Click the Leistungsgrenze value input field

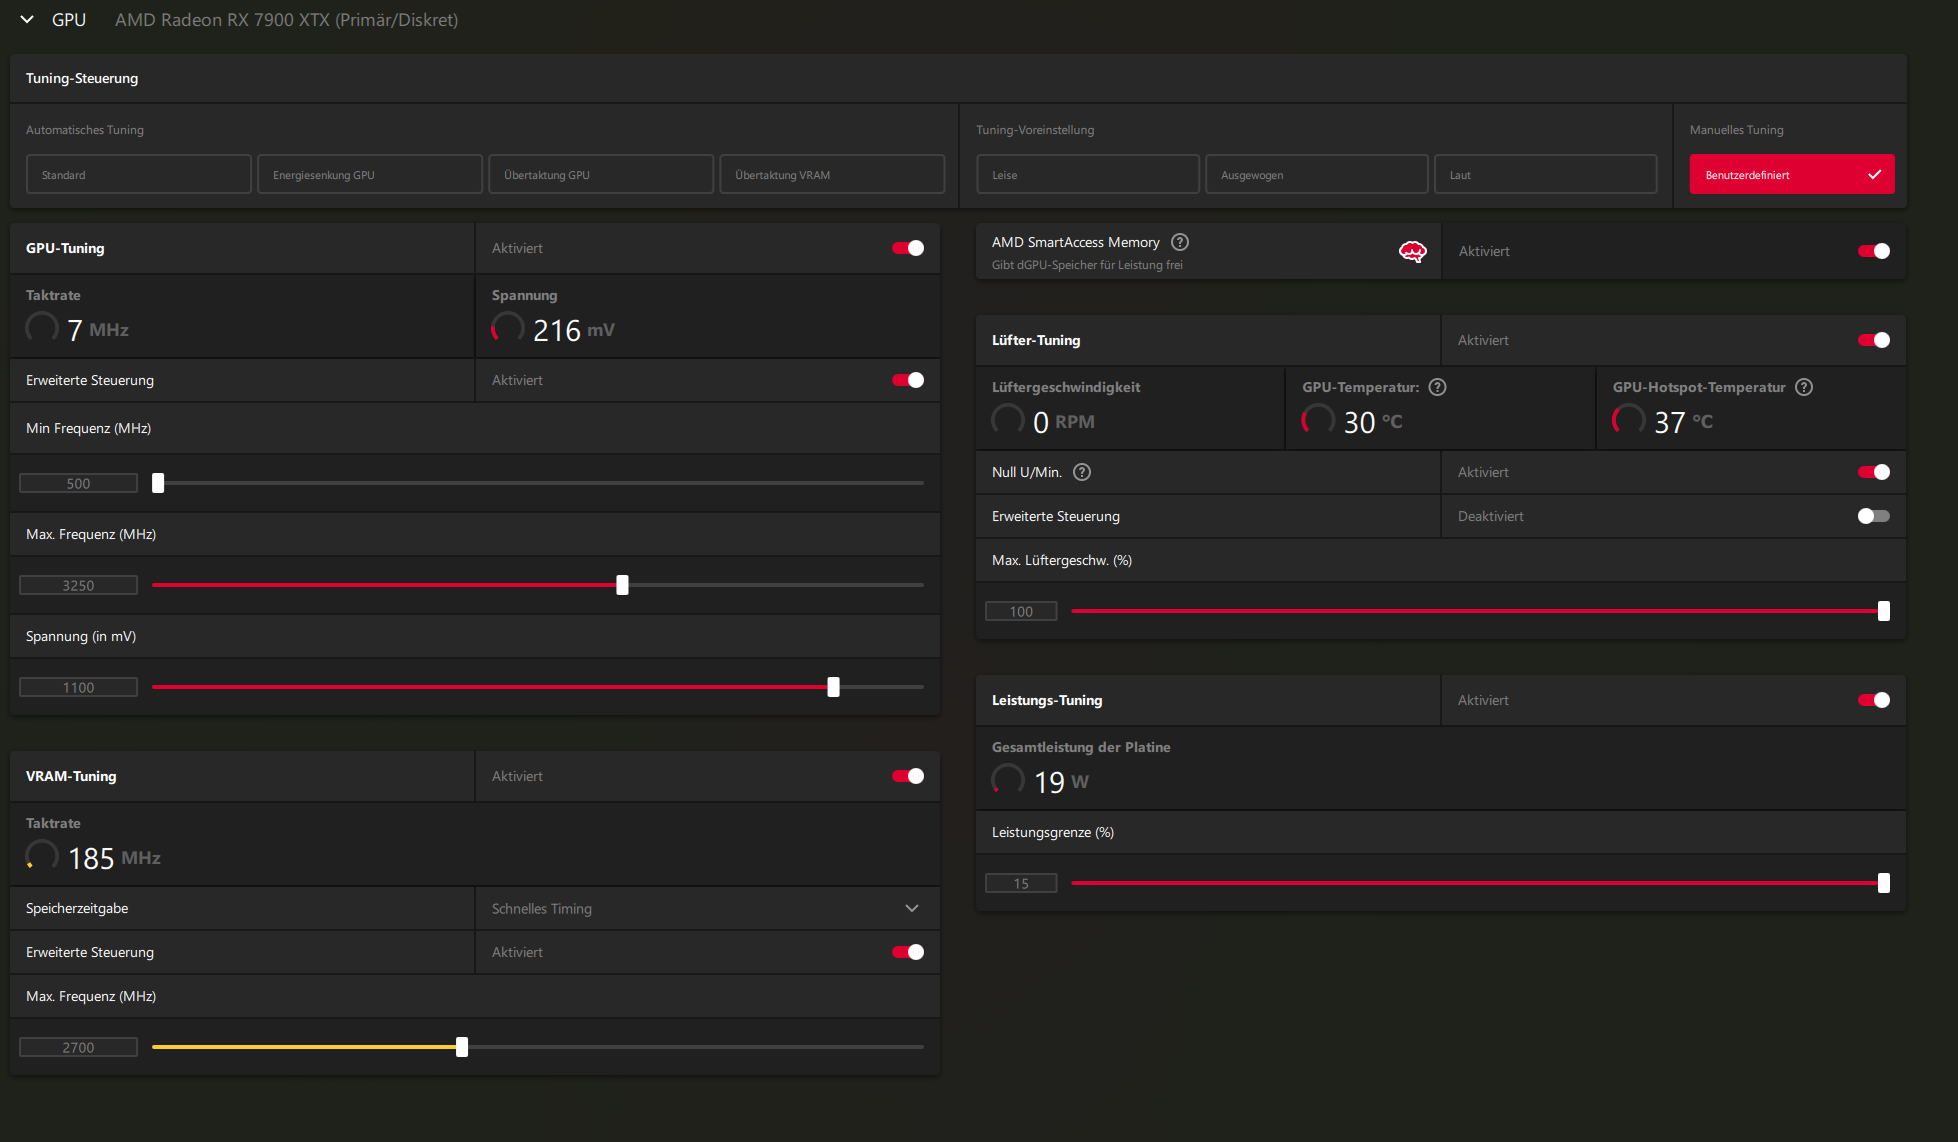[1021, 883]
